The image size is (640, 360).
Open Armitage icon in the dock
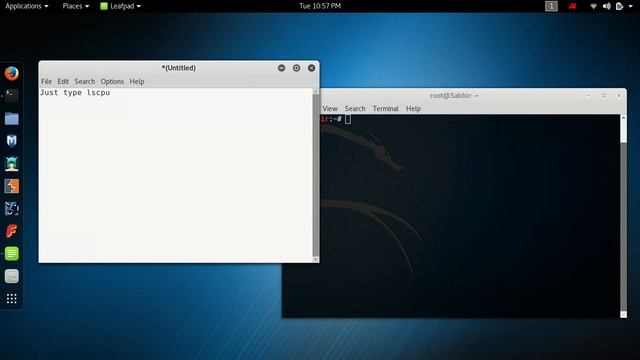[x=11, y=164]
